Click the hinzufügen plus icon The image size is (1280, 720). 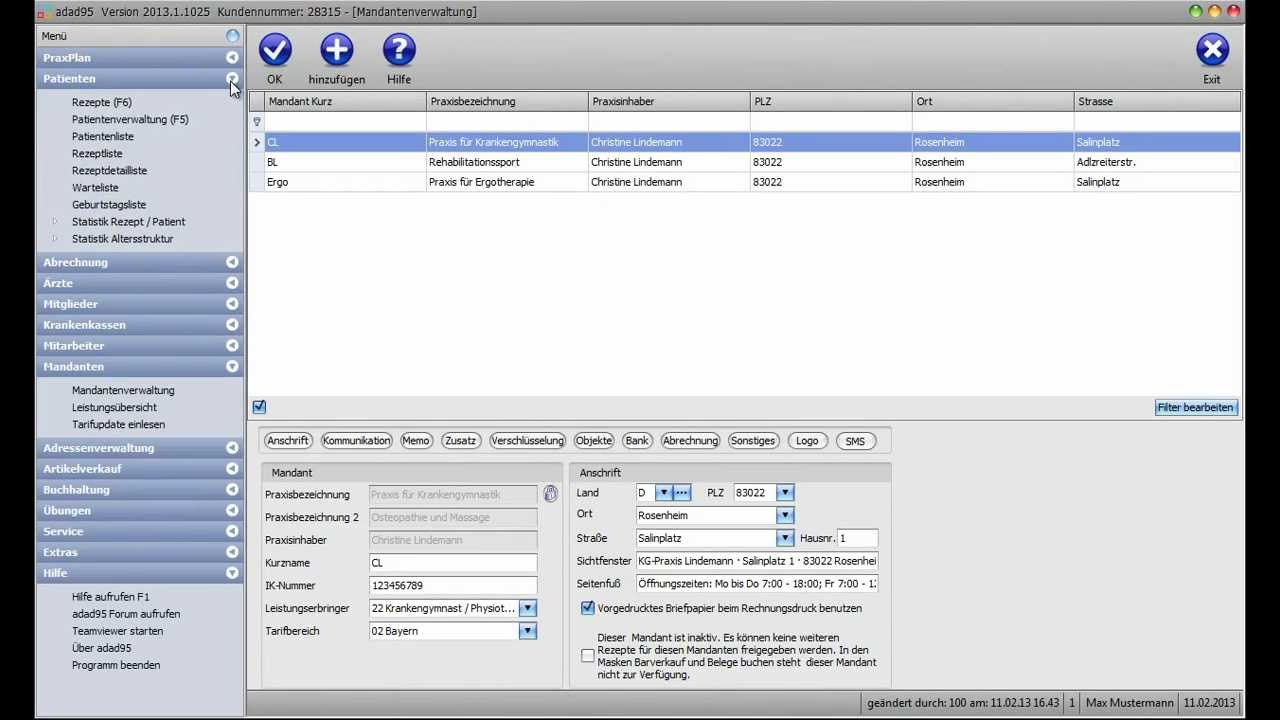pyautogui.click(x=337, y=50)
